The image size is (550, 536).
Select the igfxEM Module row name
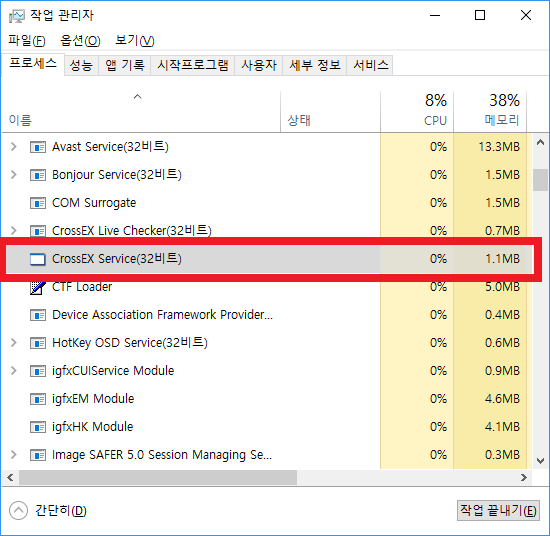[x=93, y=399]
